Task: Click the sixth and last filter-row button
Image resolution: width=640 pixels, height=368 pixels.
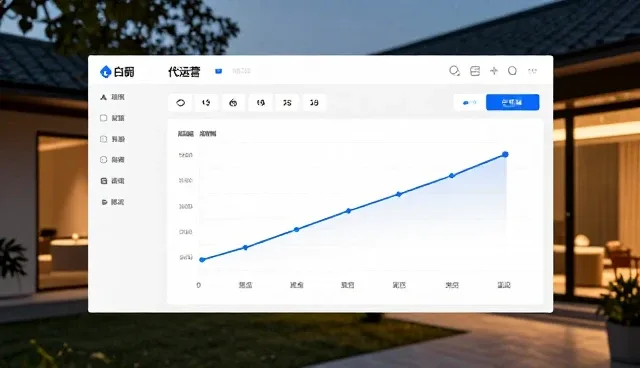Action: pyautogui.click(x=314, y=102)
